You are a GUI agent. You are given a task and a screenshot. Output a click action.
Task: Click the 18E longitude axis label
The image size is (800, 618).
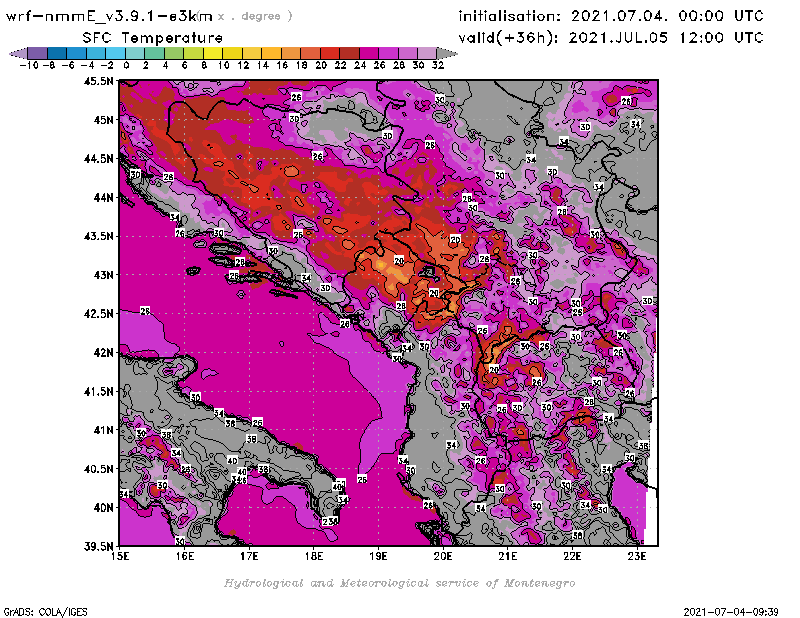[x=314, y=556]
